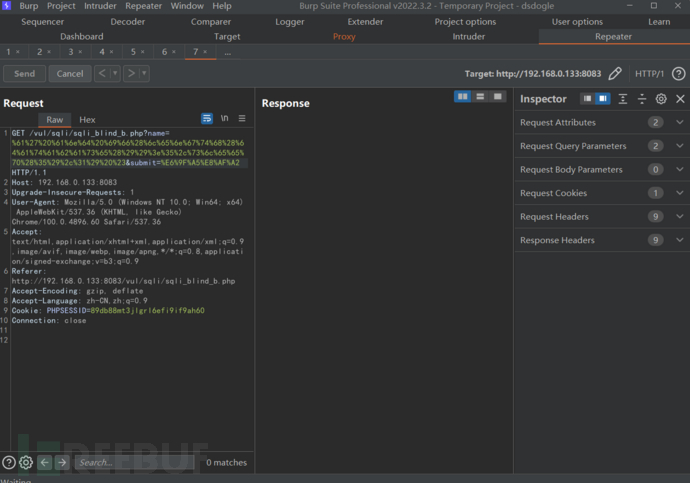The height and width of the screenshot is (483, 690).
Task: Send the request
Action: (25, 73)
